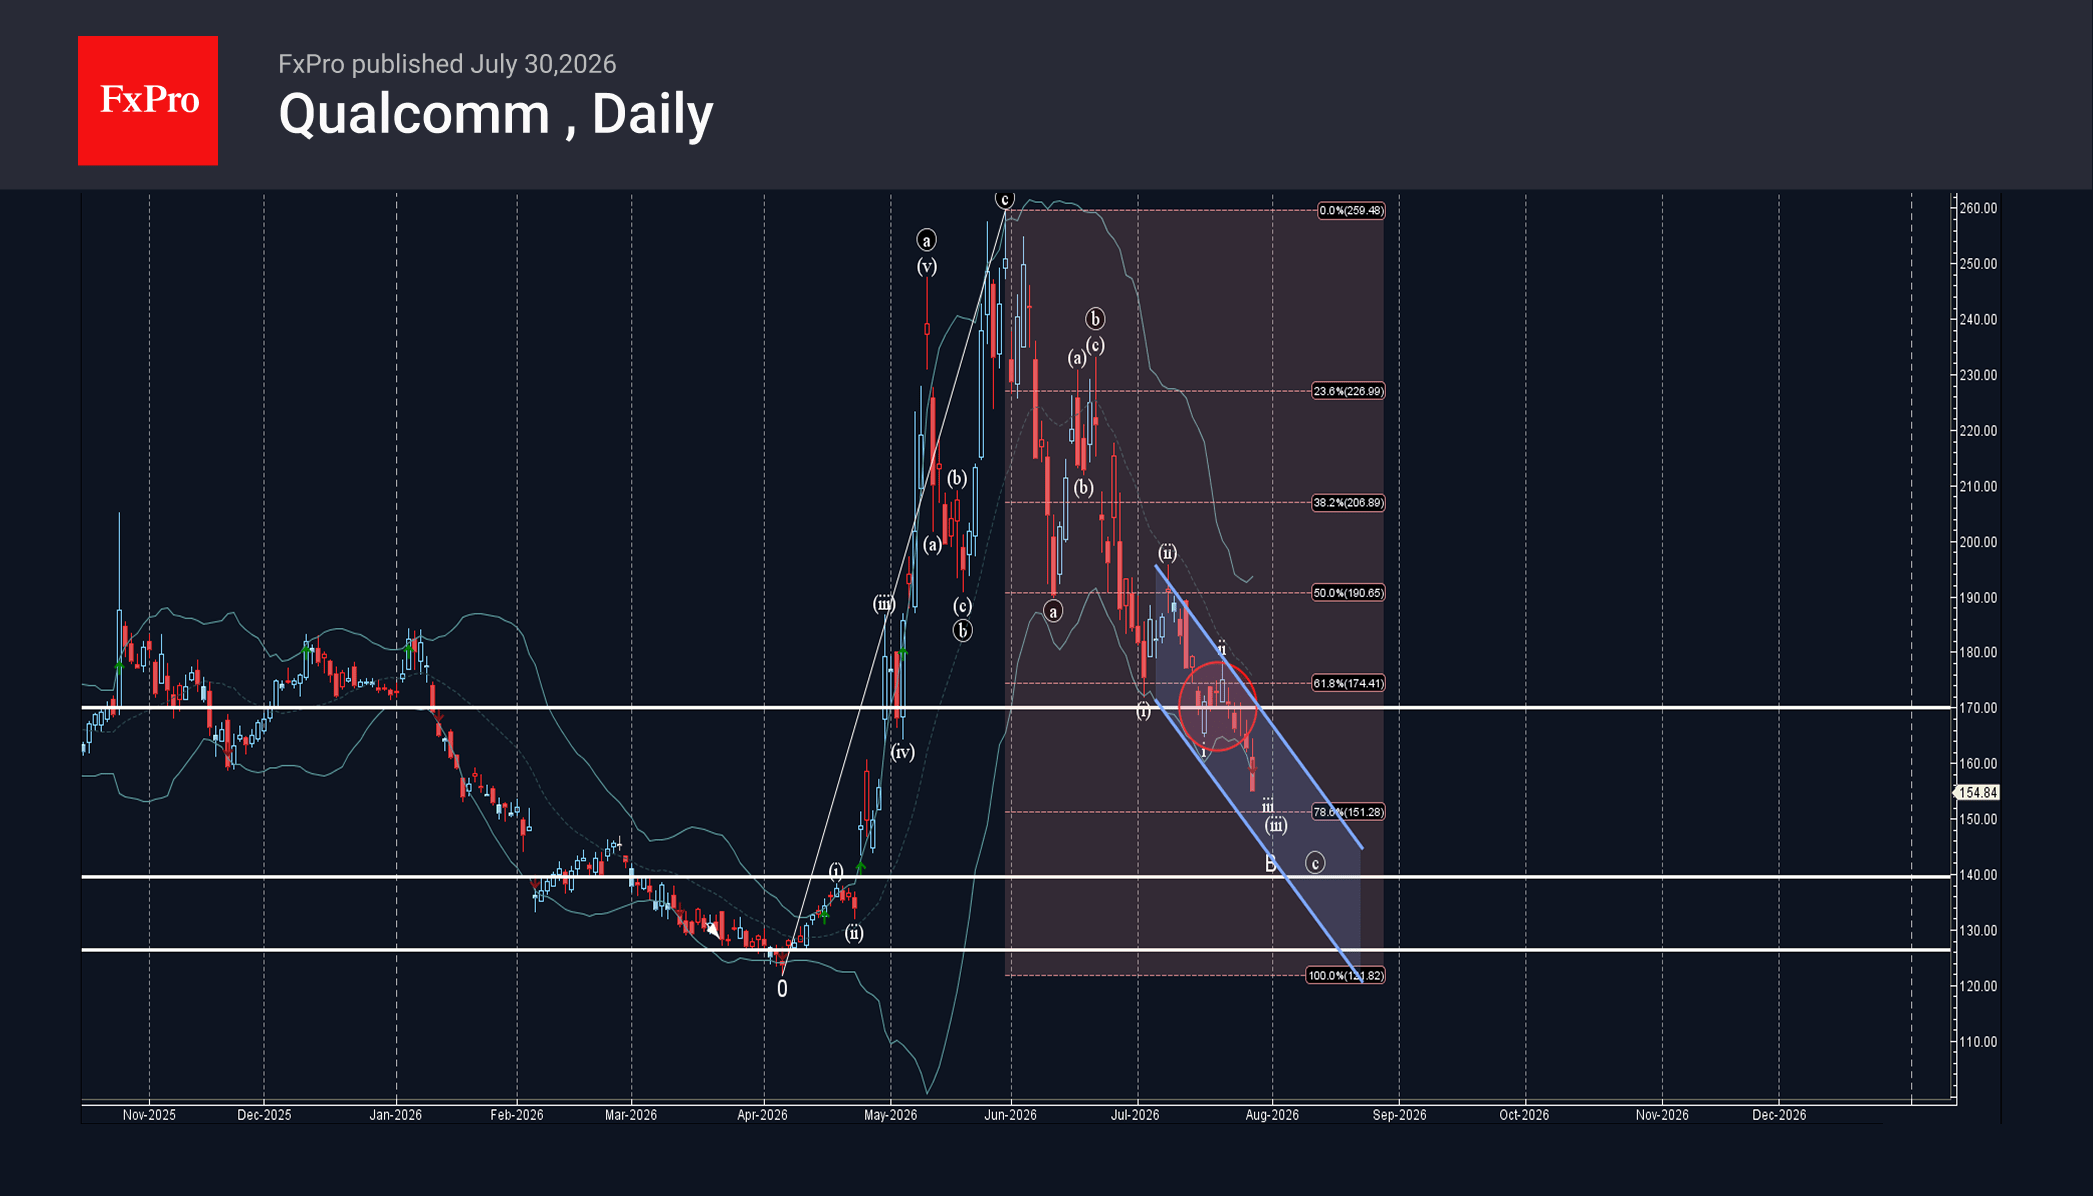
Task: Select Feb-2026 on the time axis
Action: click(517, 1115)
